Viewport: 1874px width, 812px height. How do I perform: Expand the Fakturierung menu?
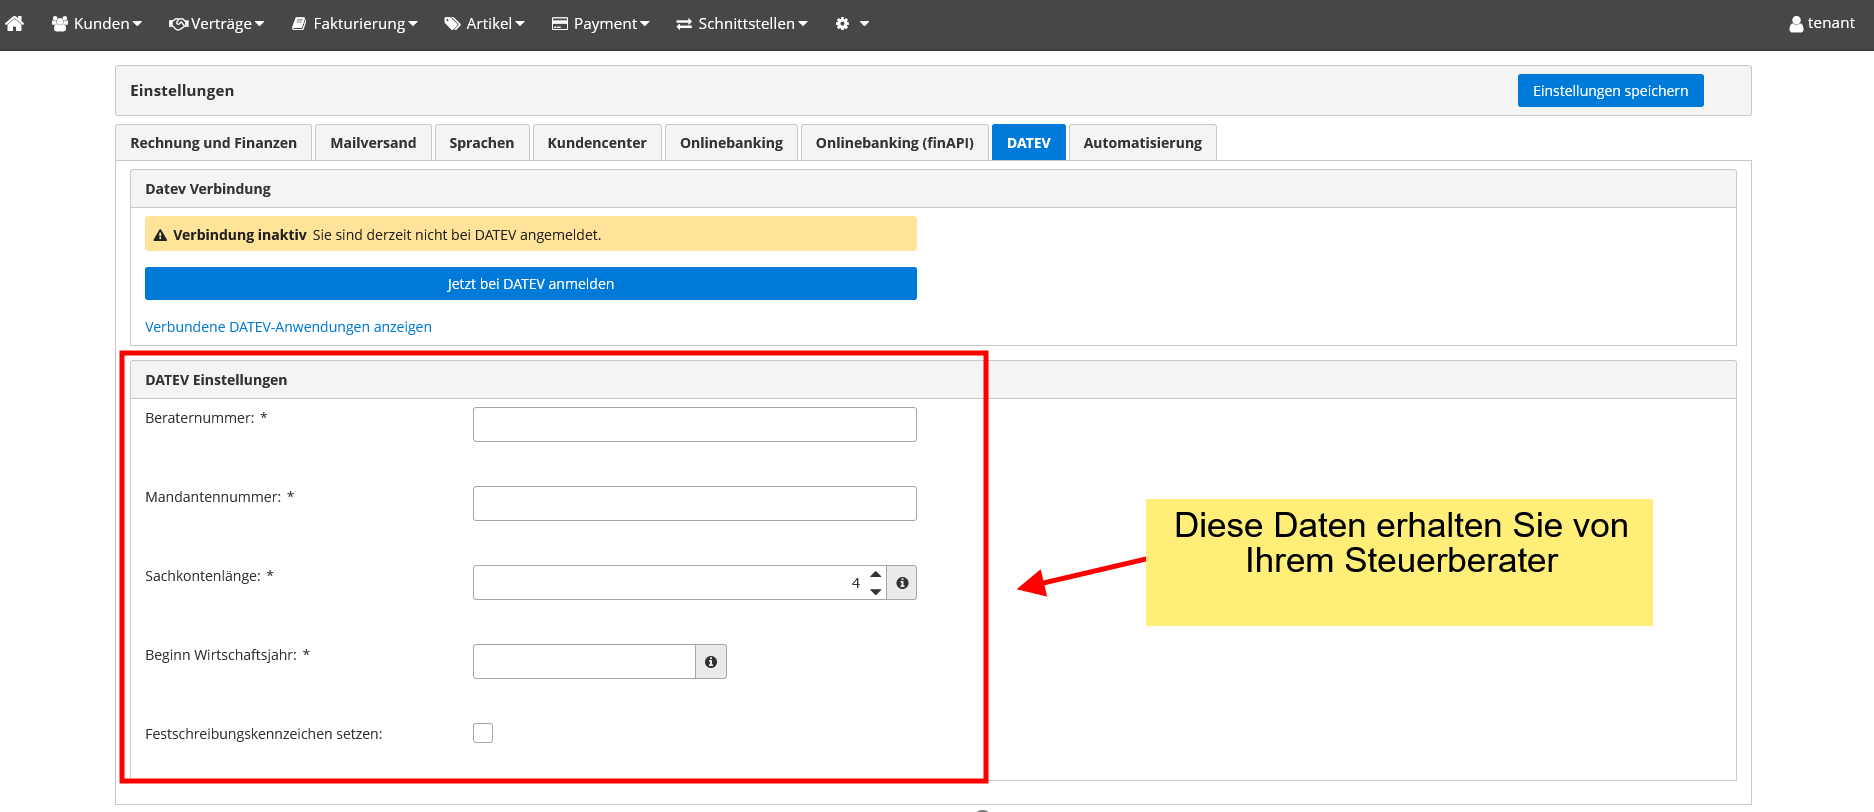point(355,23)
